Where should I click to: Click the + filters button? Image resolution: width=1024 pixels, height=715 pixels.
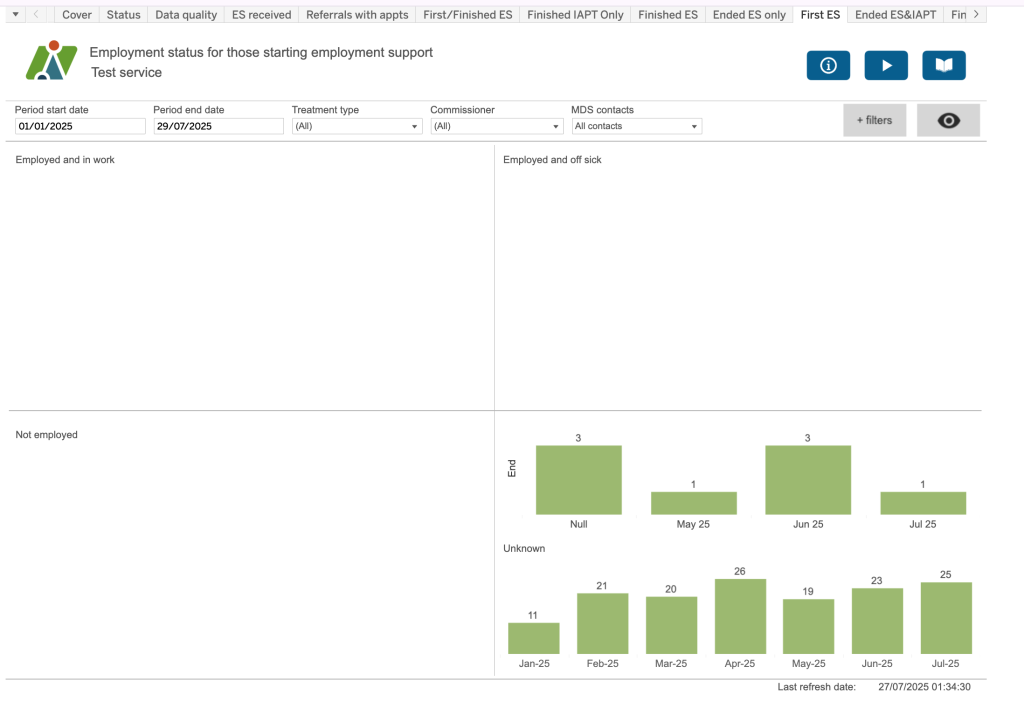(873, 120)
